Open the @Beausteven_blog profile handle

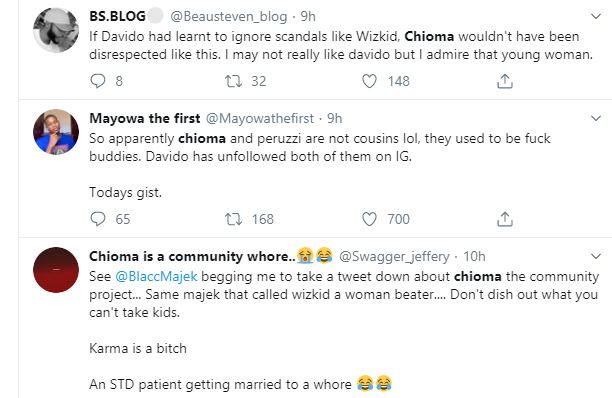pos(228,16)
